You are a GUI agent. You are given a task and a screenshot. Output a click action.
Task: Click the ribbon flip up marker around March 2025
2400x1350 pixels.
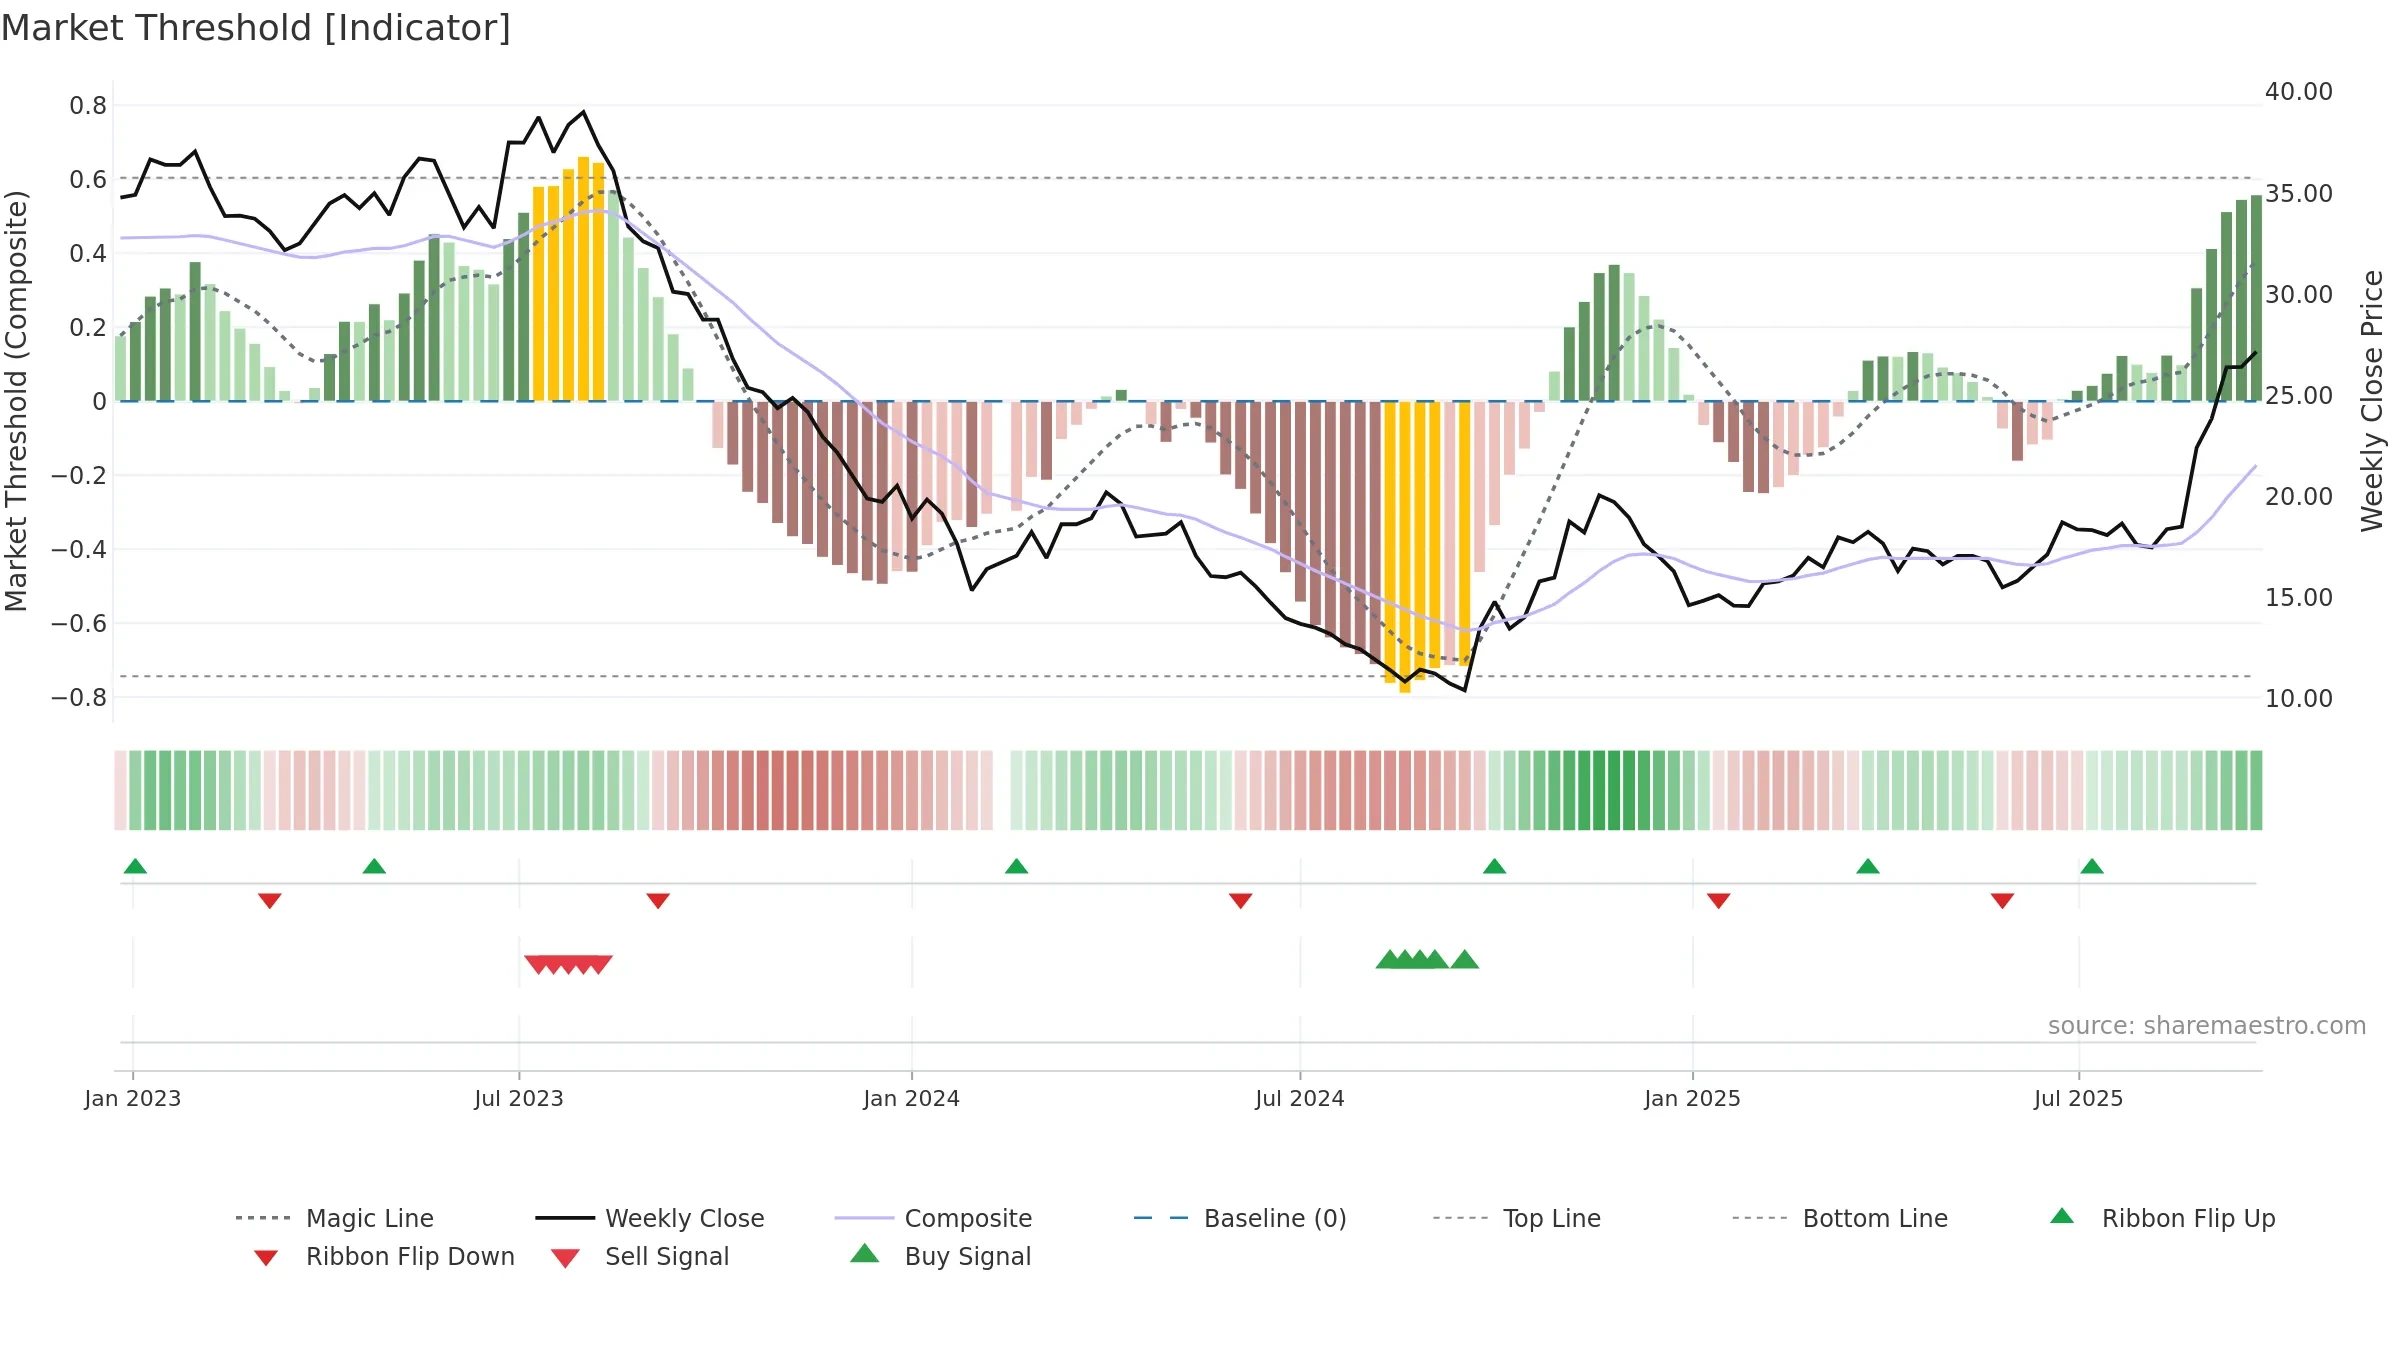(x=1868, y=866)
